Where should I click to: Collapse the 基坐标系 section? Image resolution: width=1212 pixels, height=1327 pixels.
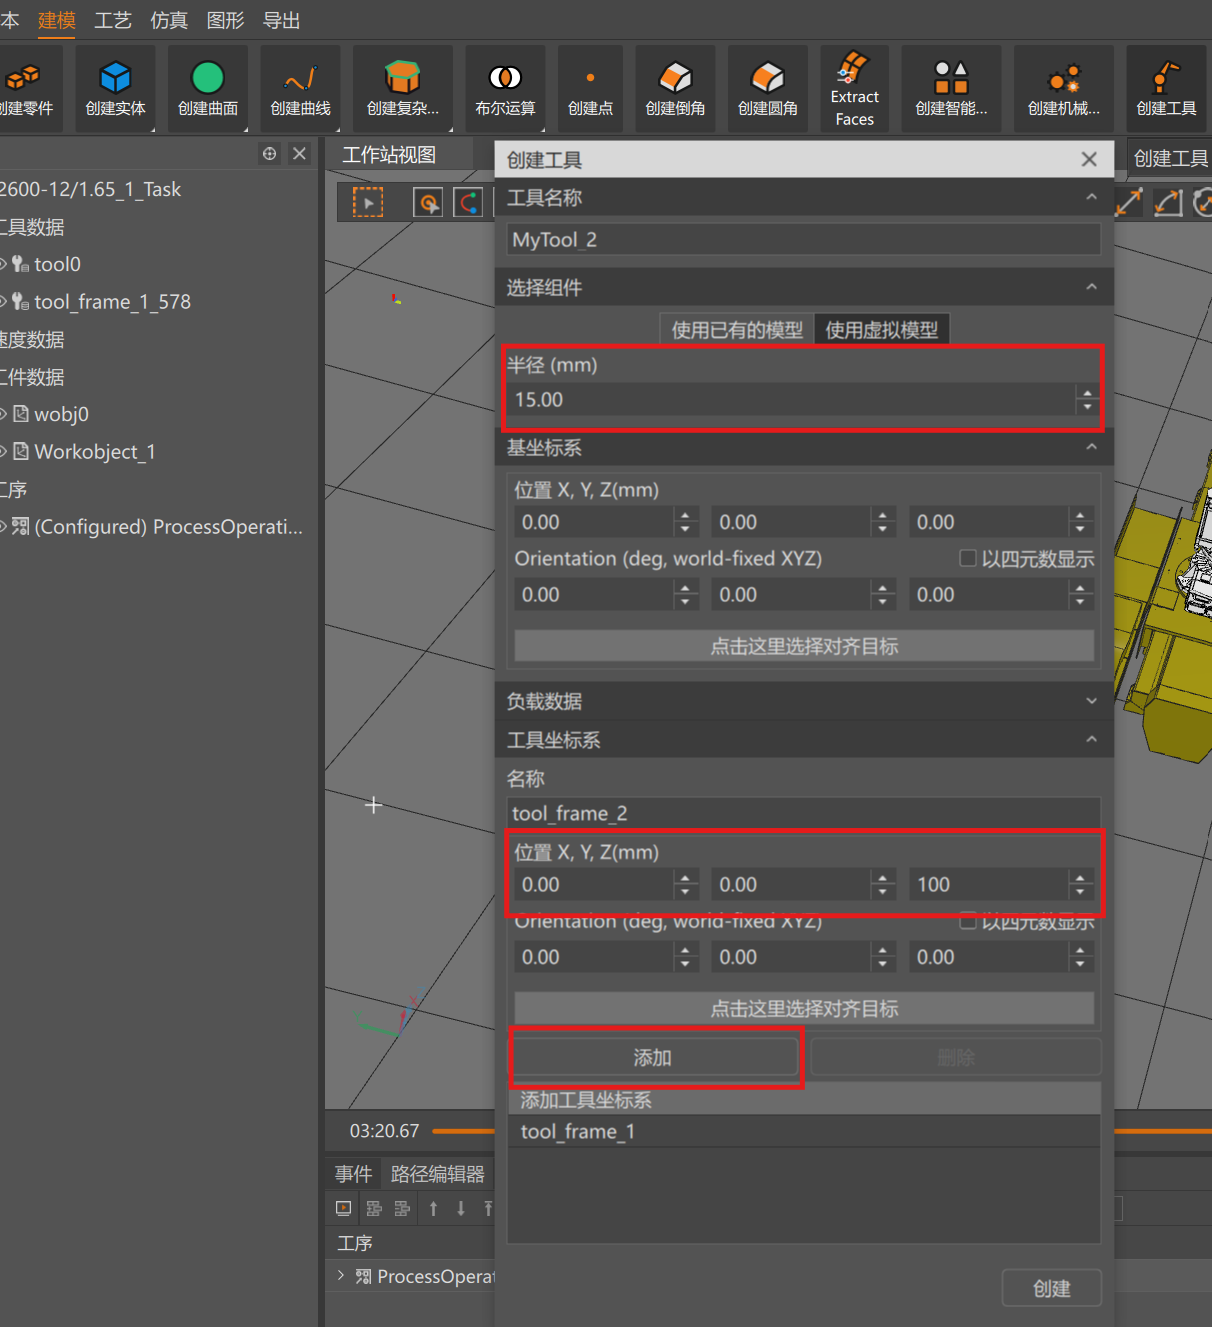pos(1091,447)
